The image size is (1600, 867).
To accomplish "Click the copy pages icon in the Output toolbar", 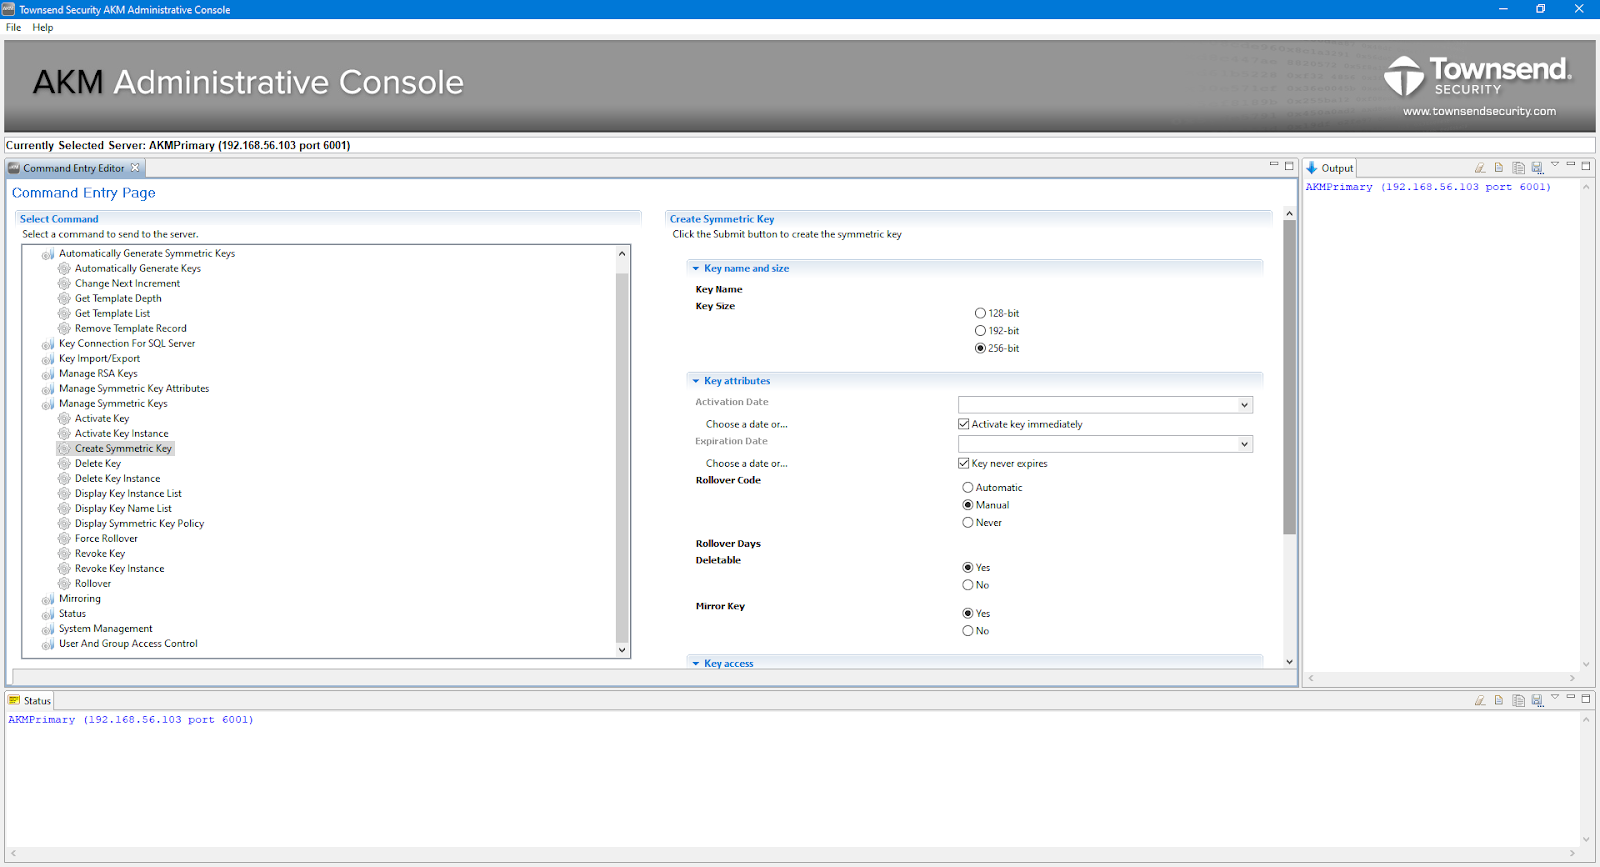I will pos(1518,168).
